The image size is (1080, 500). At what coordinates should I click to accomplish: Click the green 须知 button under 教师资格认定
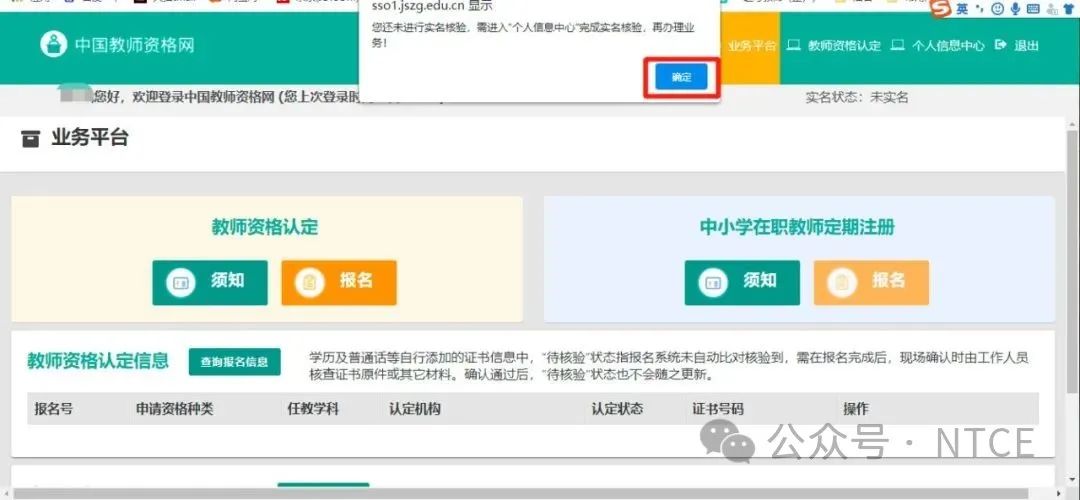tap(210, 282)
